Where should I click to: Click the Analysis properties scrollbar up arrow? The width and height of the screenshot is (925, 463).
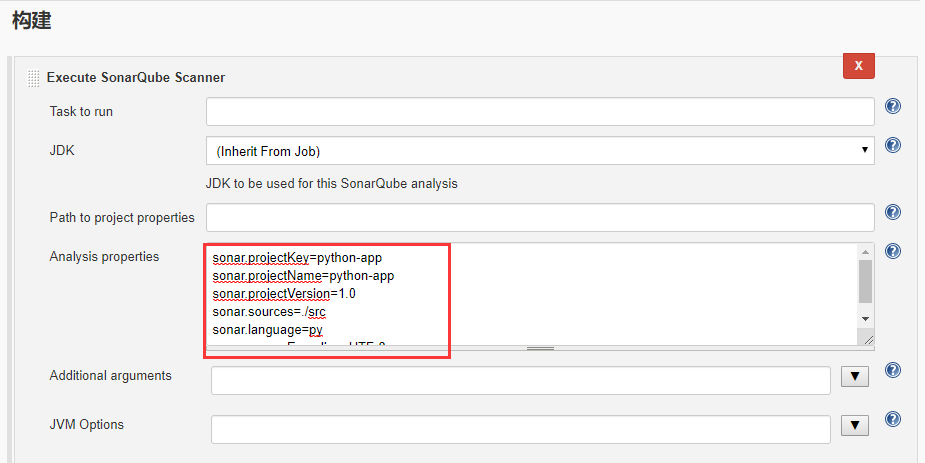click(865, 251)
